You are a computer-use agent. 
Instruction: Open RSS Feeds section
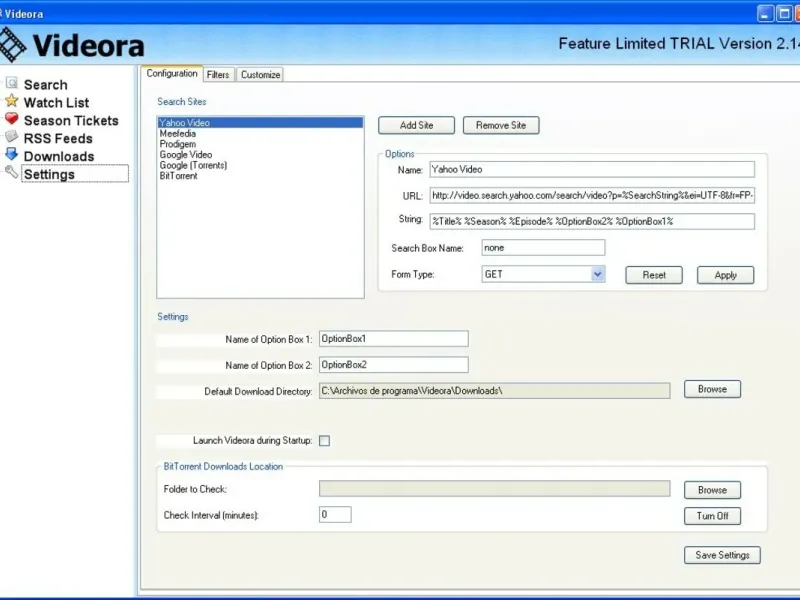58,138
